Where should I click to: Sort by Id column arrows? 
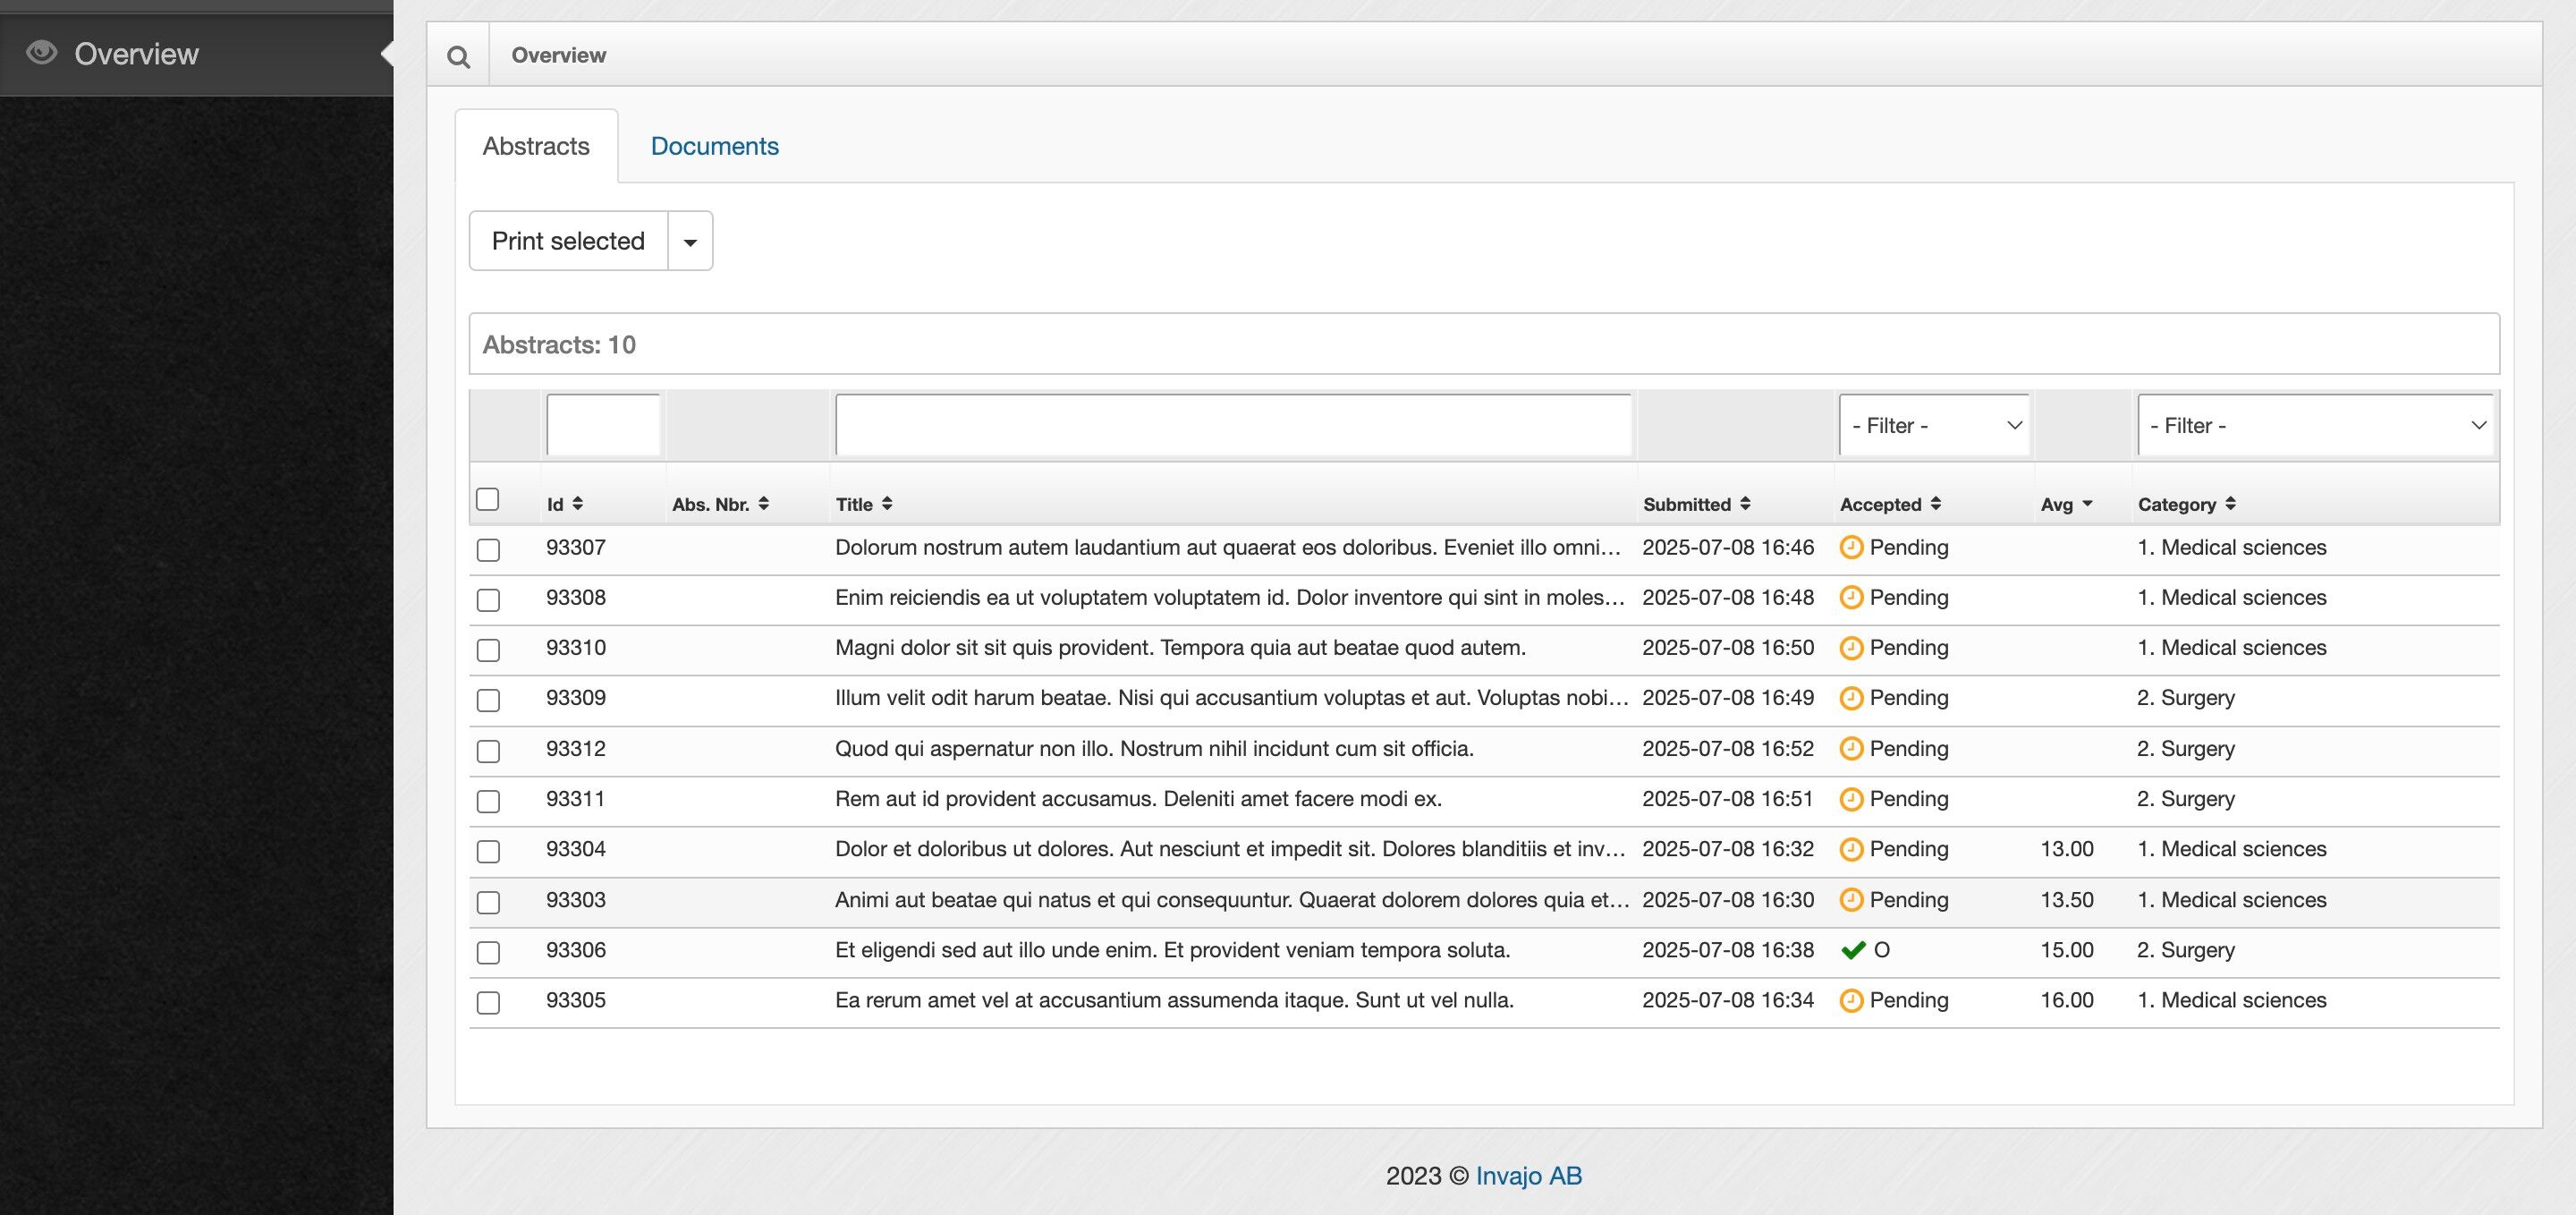tap(577, 504)
